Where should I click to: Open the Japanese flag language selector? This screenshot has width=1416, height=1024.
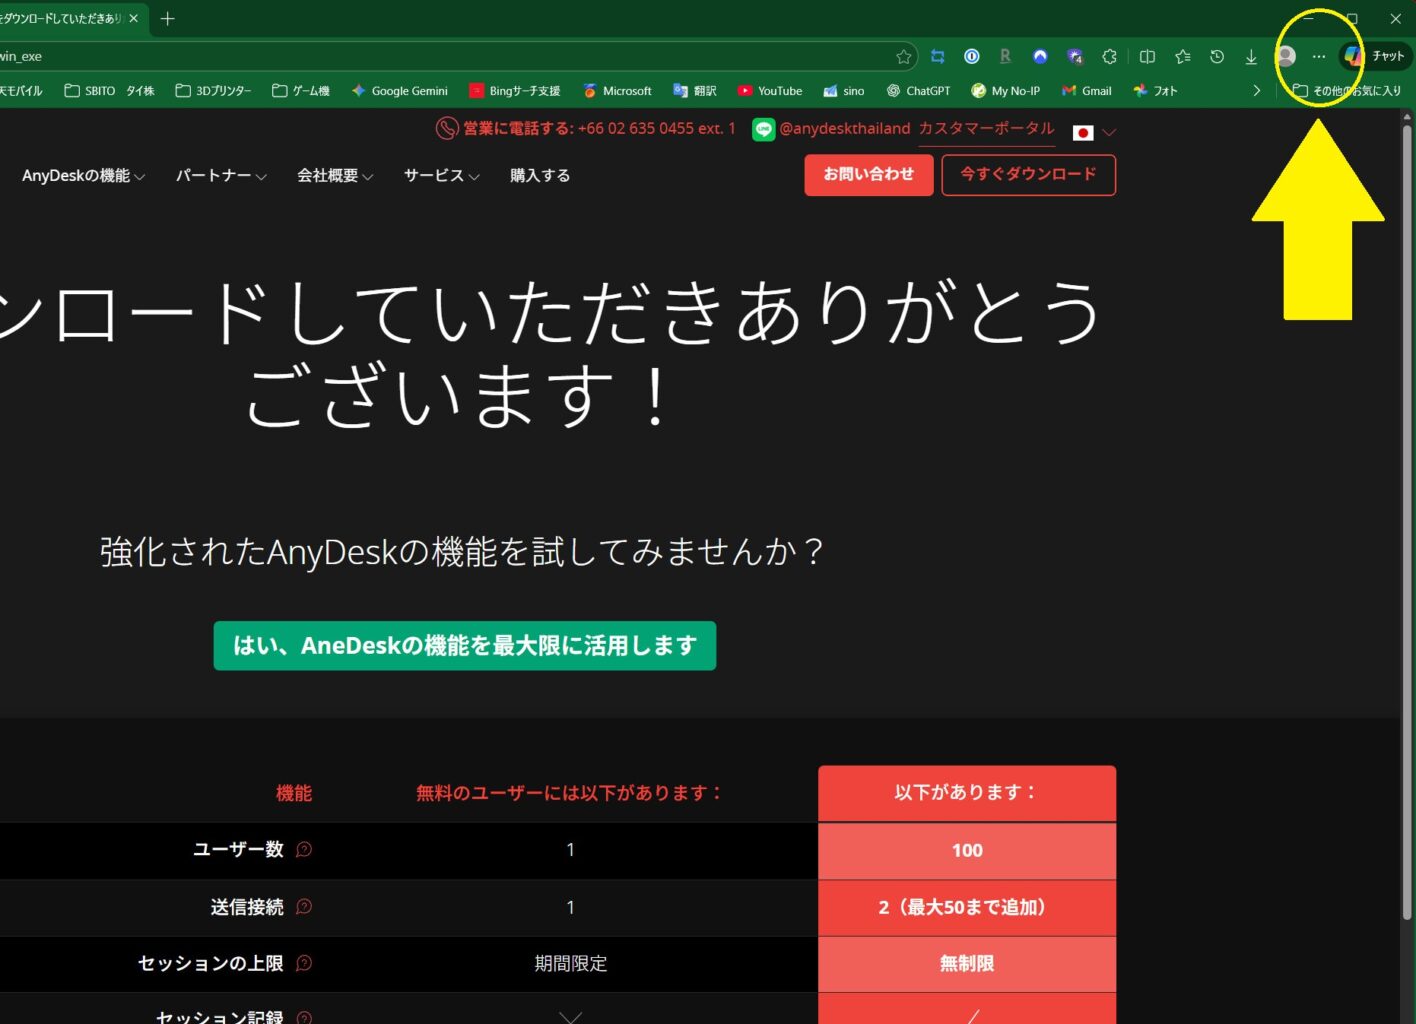(x=1093, y=132)
